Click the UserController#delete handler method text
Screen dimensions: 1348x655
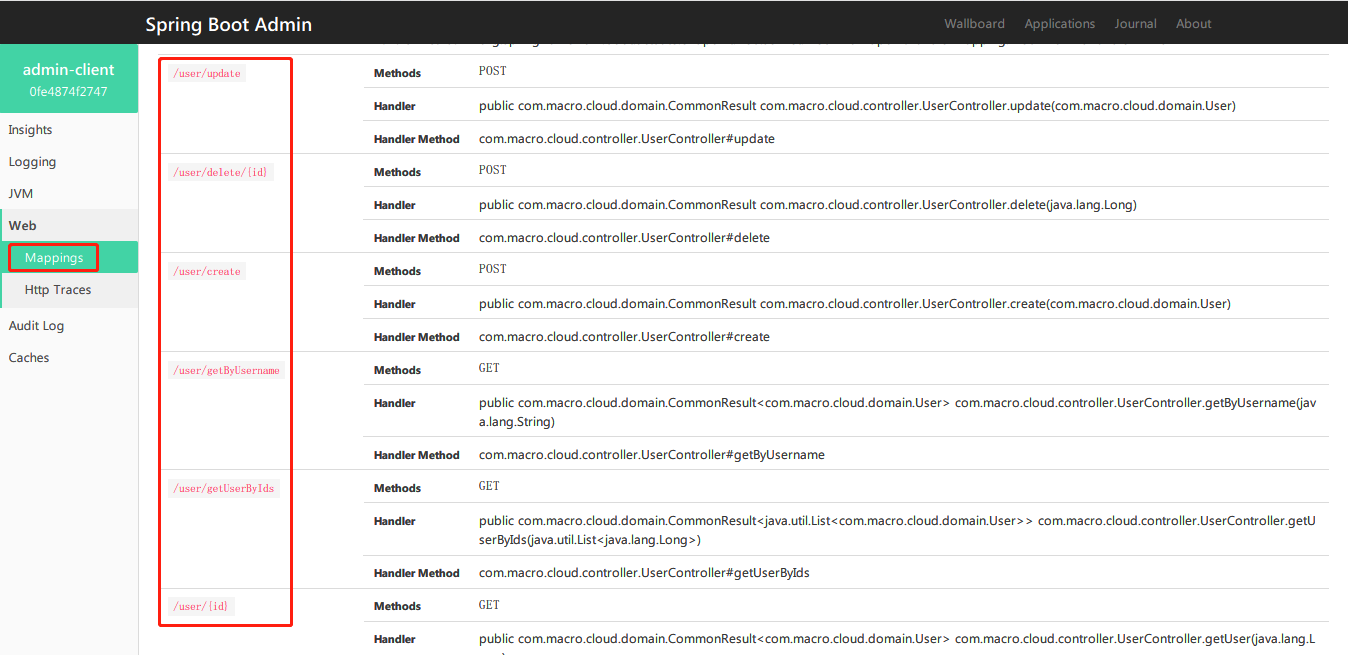pyautogui.click(x=624, y=238)
